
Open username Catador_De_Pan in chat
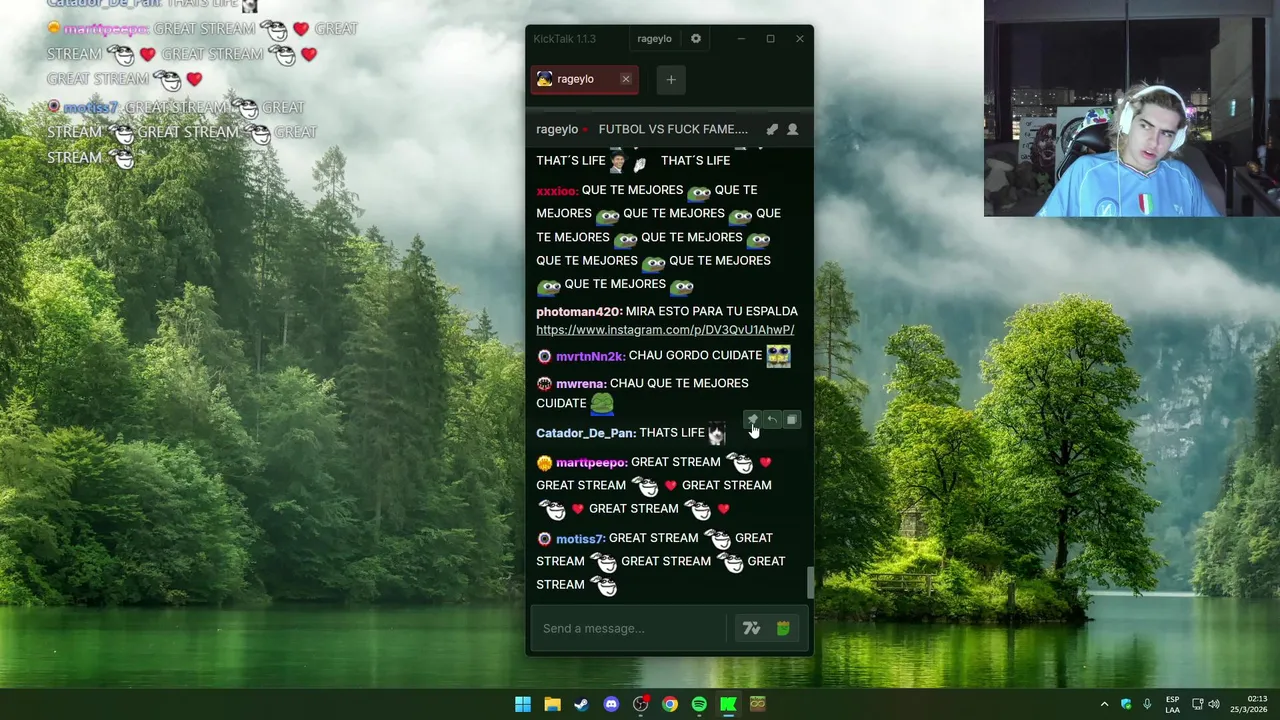point(585,433)
